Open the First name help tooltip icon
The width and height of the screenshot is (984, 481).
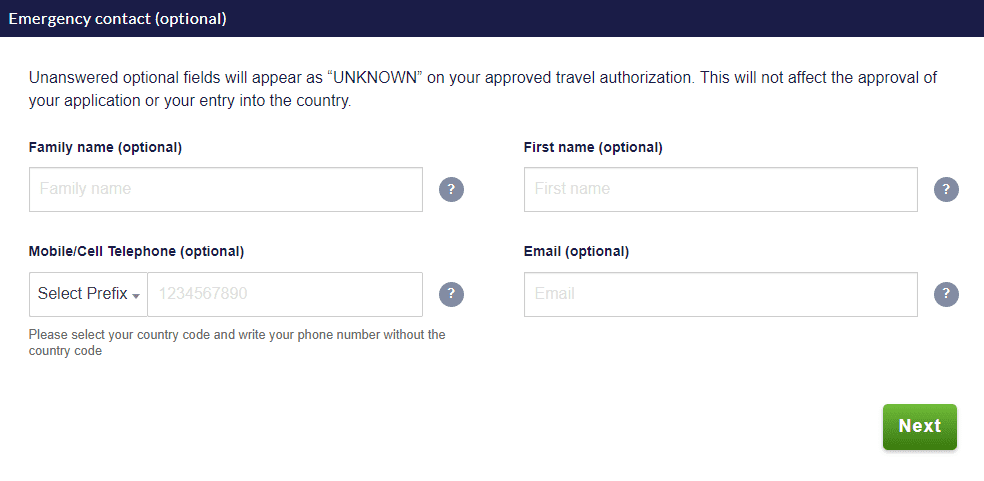point(946,189)
